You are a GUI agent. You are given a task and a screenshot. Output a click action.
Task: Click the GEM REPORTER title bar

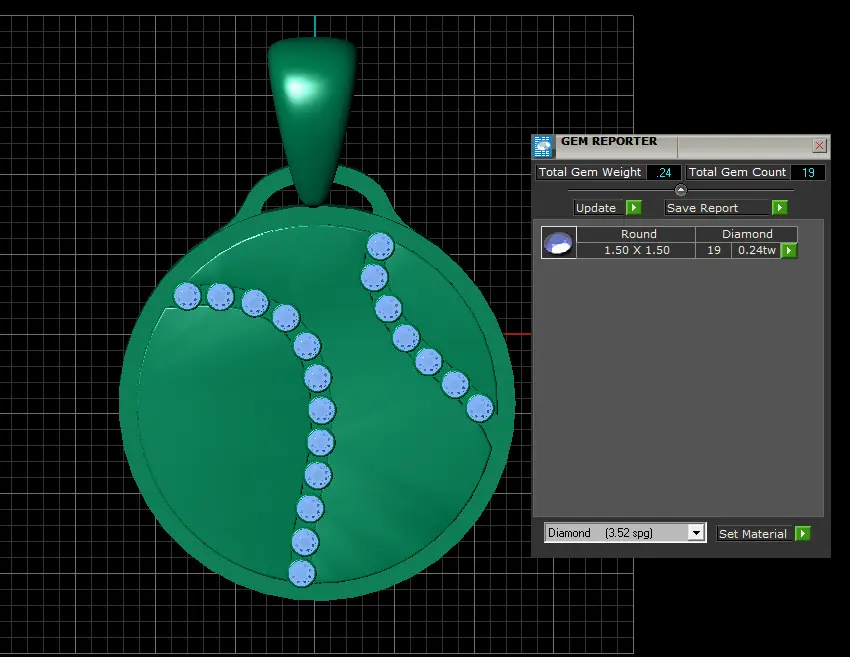coord(681,146)
